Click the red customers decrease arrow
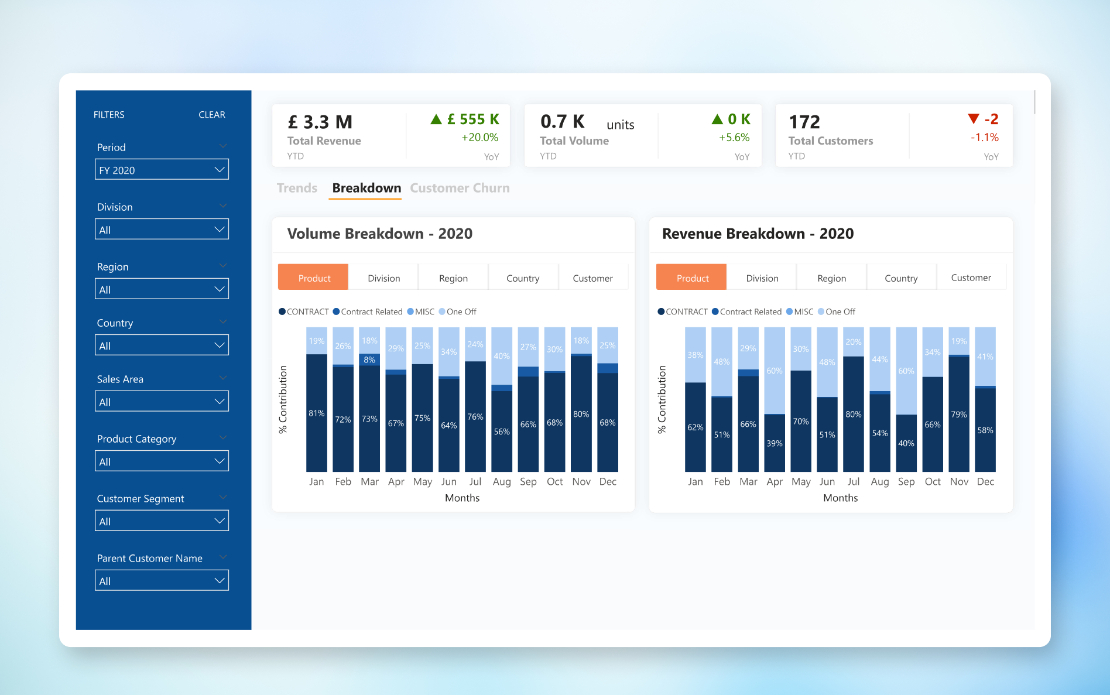Image resolution: width=1110 pixels, height=695 pixels. [973, 119]
